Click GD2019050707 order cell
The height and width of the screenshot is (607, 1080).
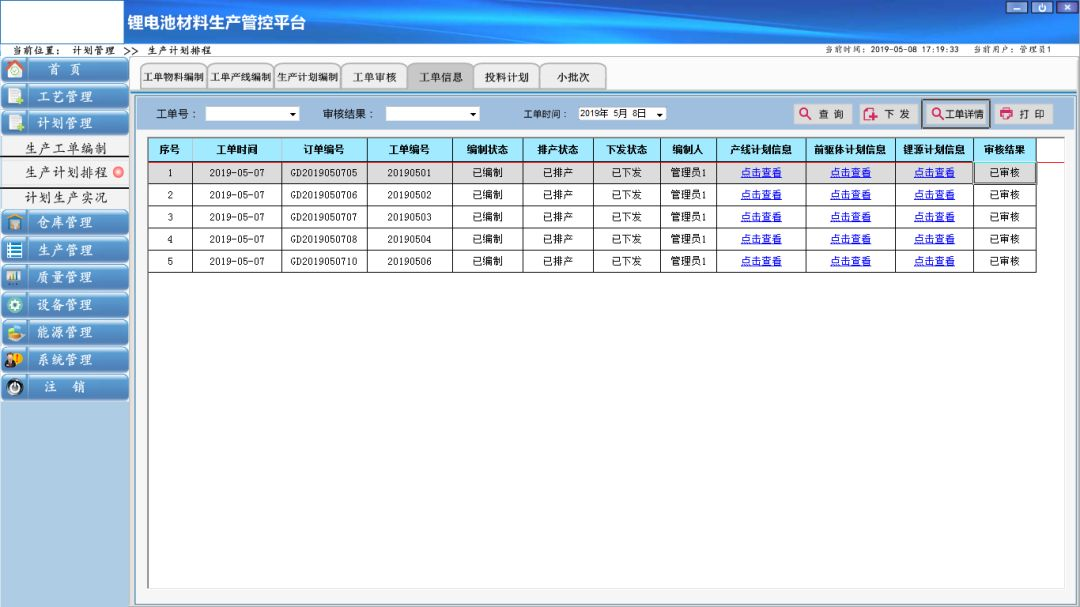click(x=324, y=217)
